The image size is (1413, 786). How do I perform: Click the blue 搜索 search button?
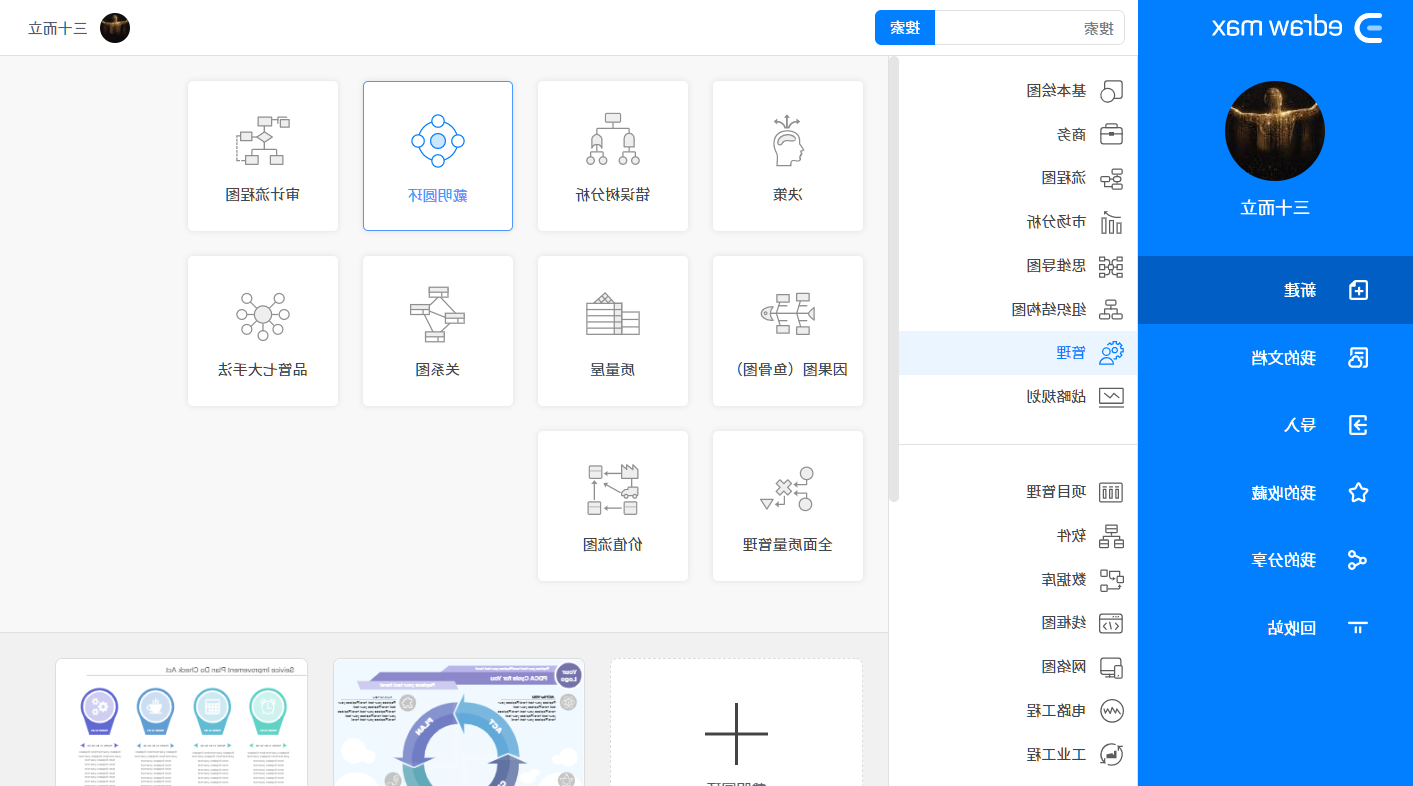[905, 28]
